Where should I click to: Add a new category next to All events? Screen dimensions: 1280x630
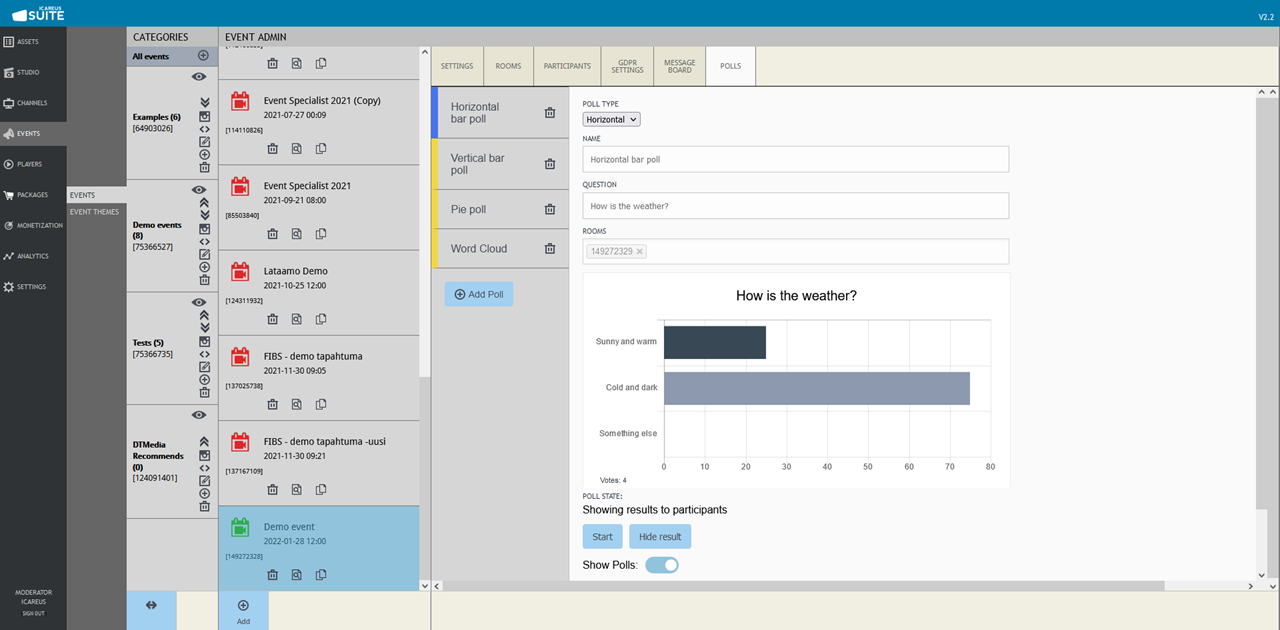204,56
